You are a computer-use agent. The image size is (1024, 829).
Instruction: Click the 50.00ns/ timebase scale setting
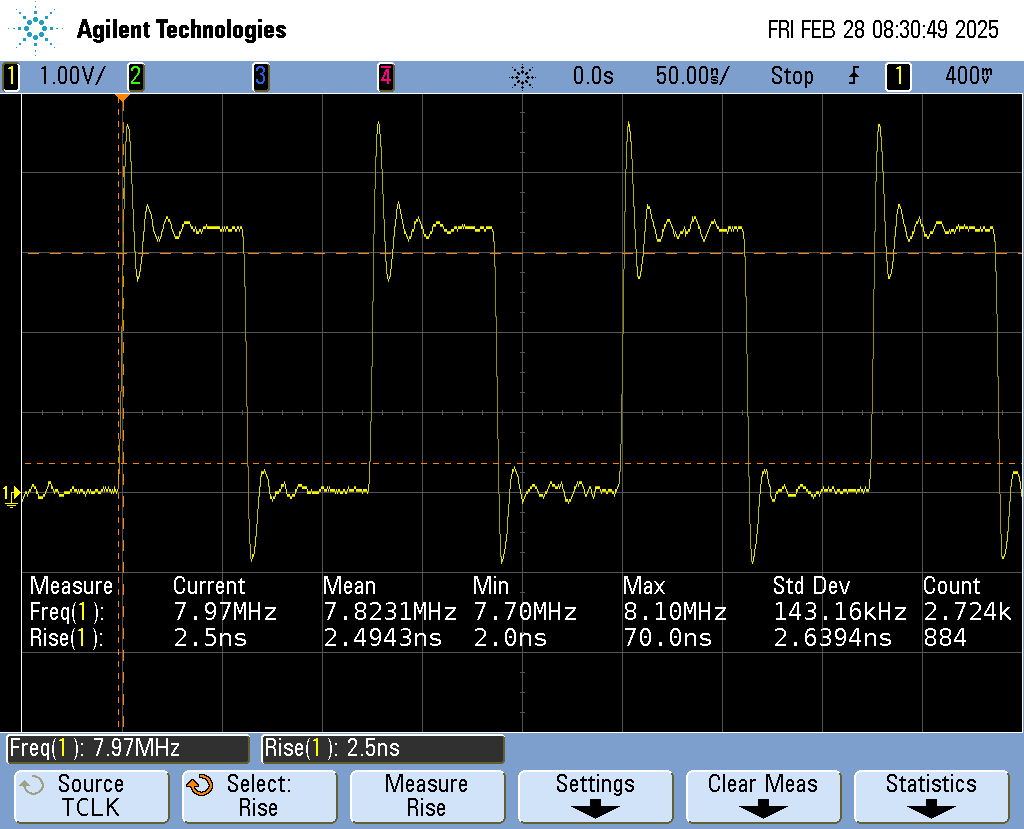pyautogui.click(x=692, y=76)
